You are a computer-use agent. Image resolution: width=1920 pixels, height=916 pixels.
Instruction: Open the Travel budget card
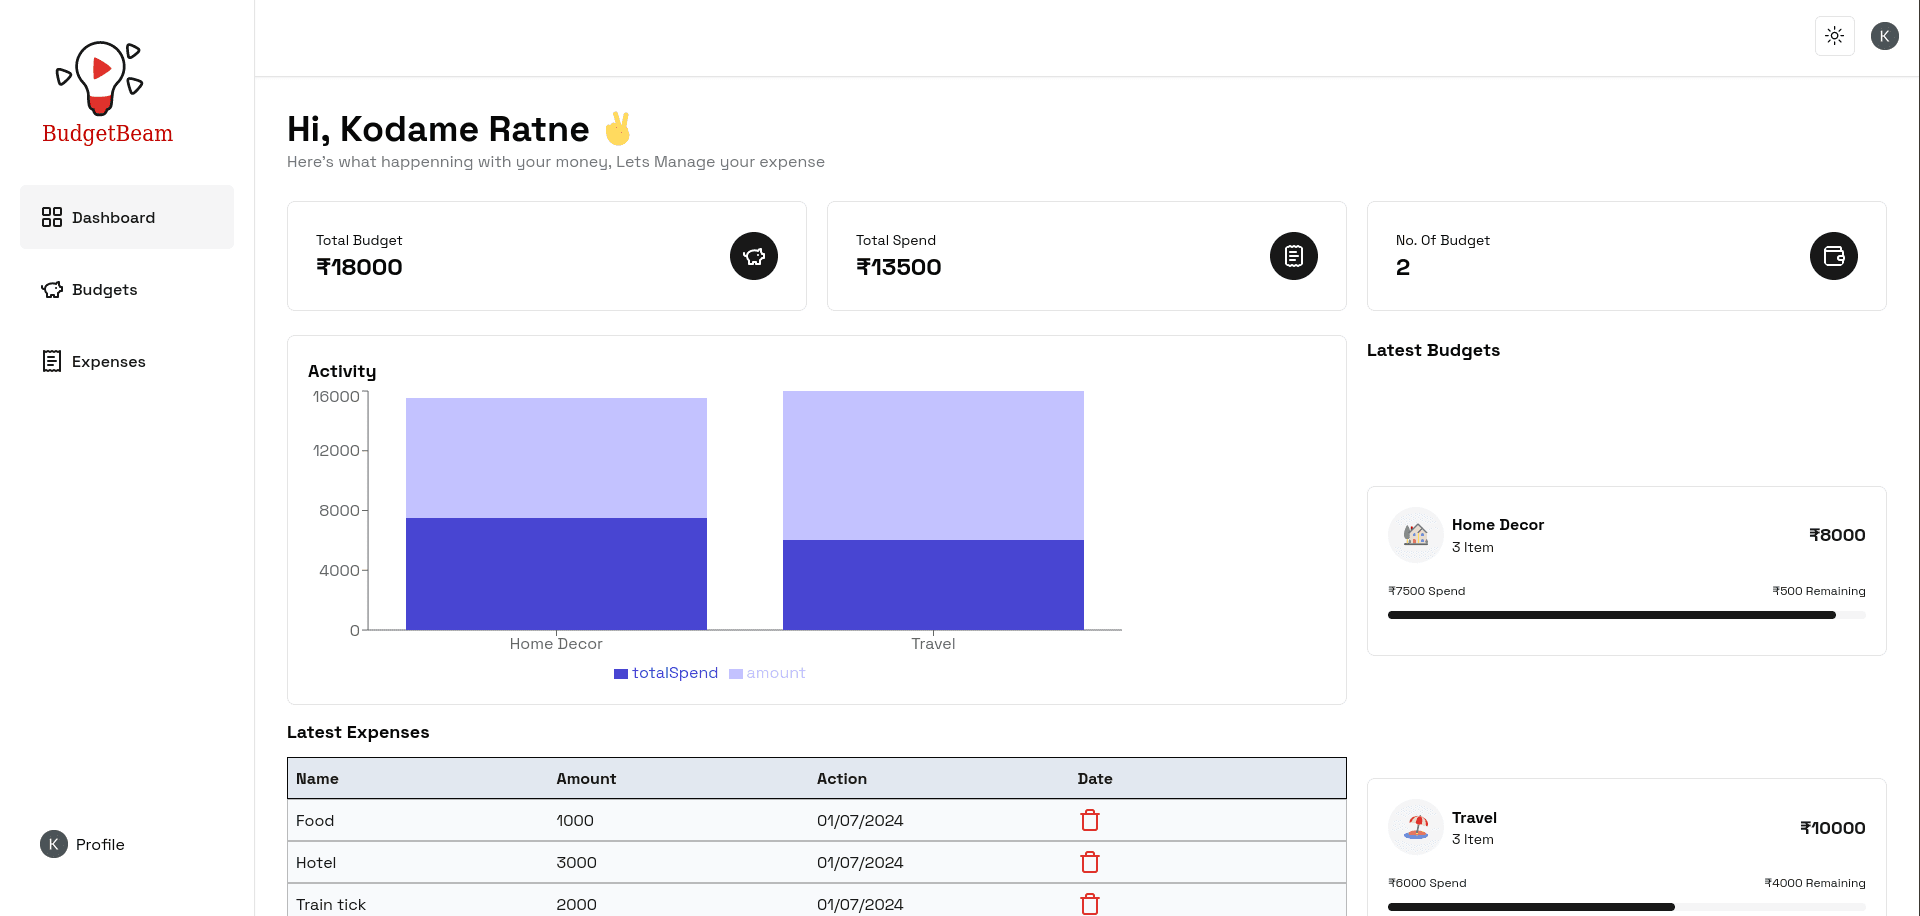pos(1625,845)
